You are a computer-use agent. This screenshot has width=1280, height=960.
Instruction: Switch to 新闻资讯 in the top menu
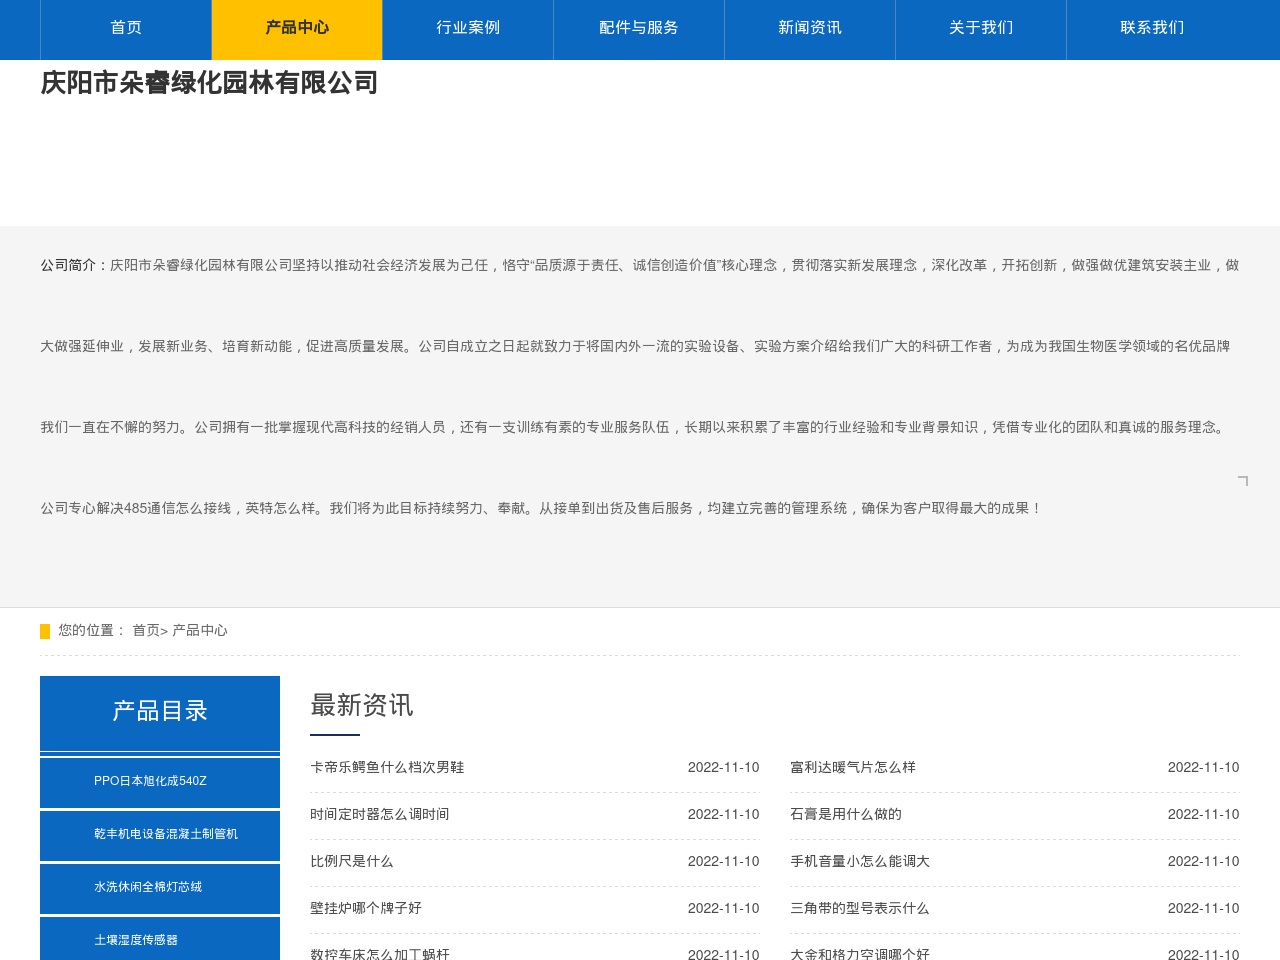pos(810,28)
